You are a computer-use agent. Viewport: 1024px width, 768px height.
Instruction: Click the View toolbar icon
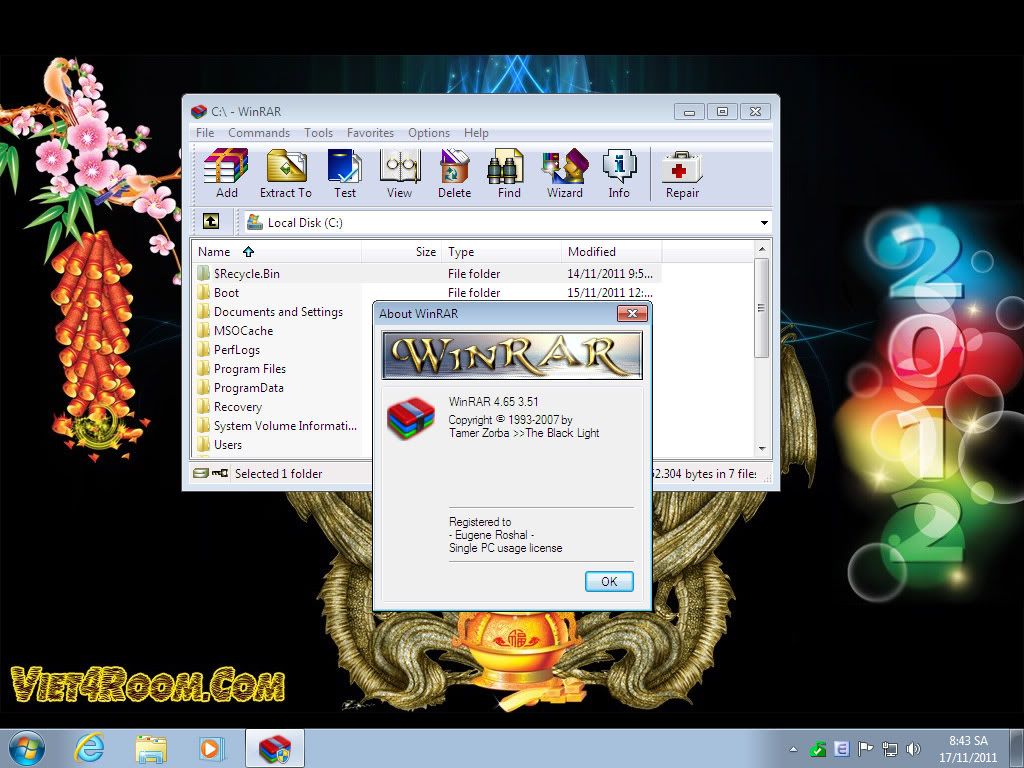coord(400,166)
